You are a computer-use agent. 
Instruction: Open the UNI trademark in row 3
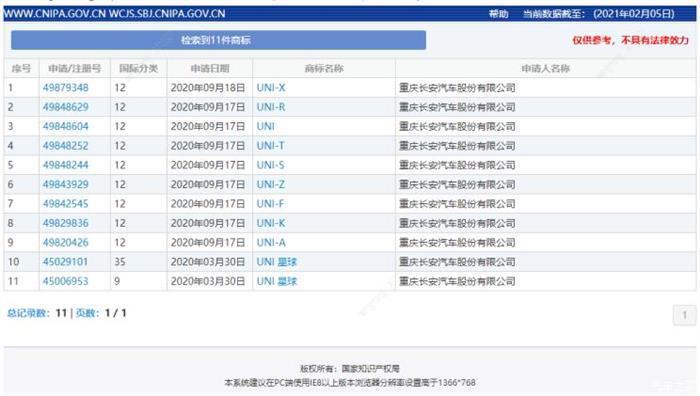(266, 126)
